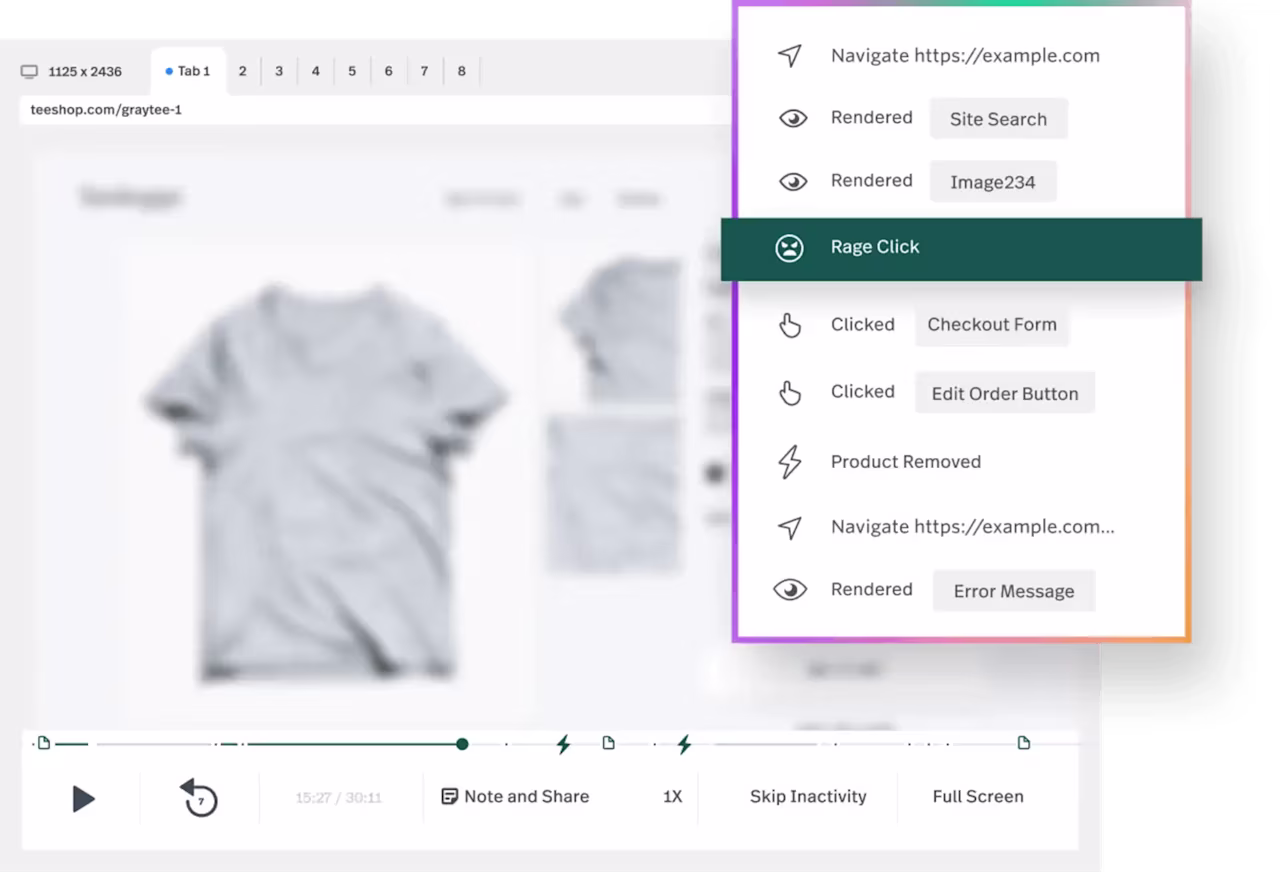Click the pointer icon beside Edit Order Button
This screenshot has width=1280, height=872.
[790, 392]
